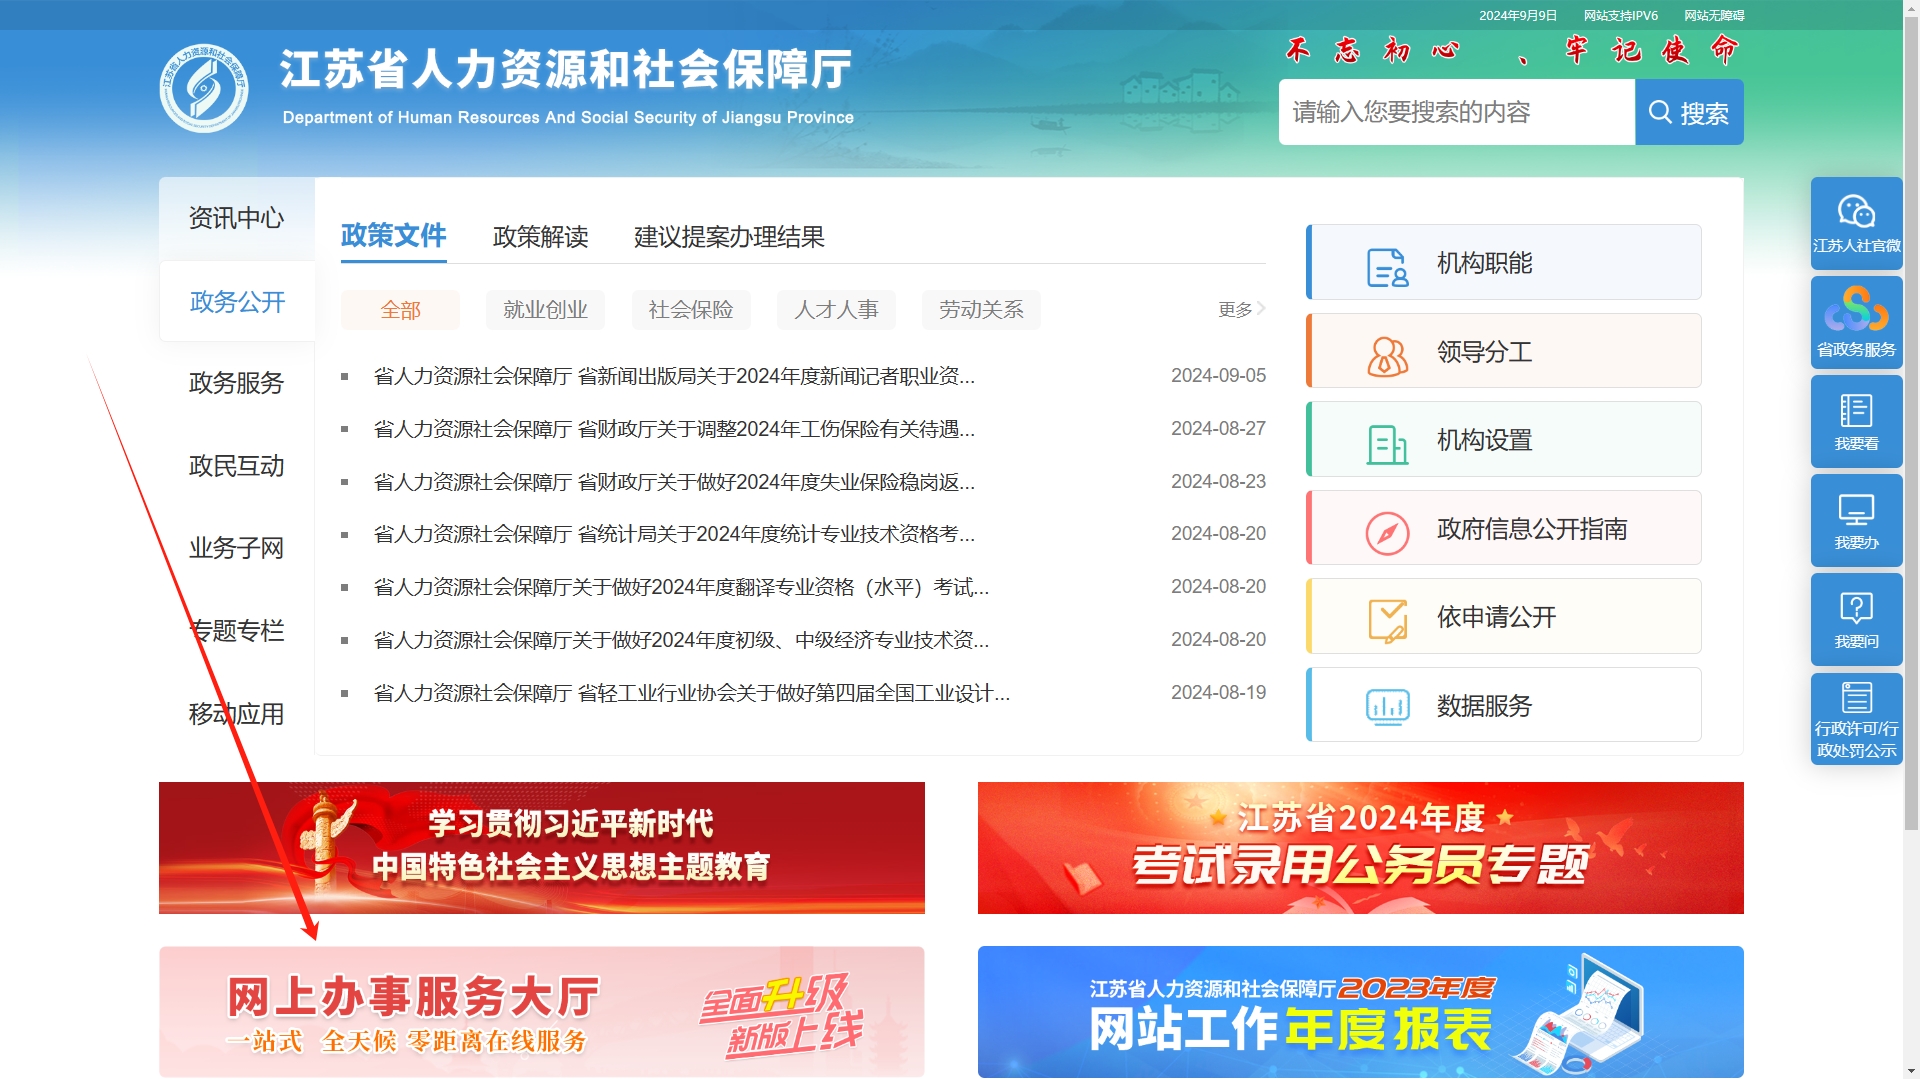This screenshot has height=1079, width=1920.
Task: Open 业务子网 in side menu
Action: coord(237,548)
